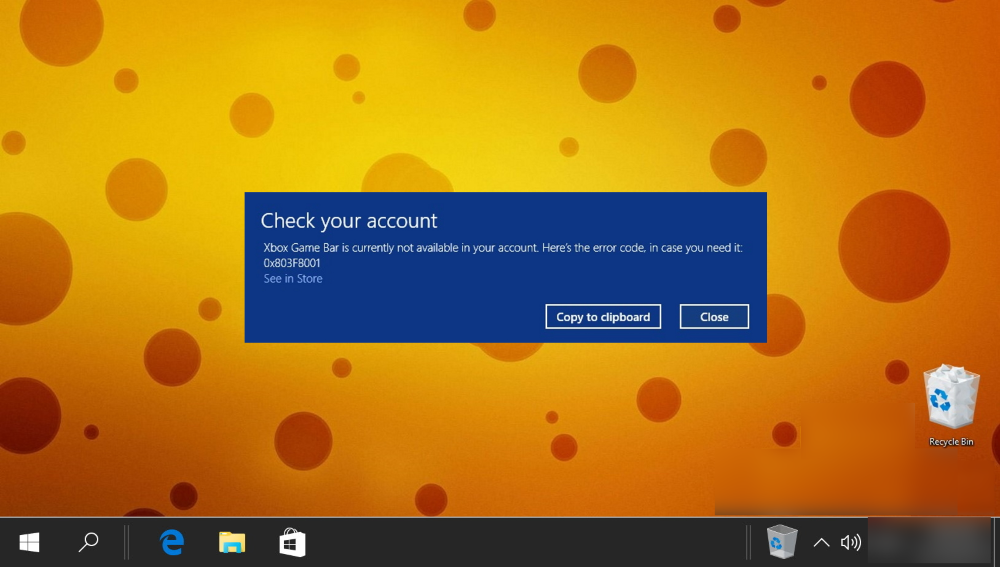Launch Microsoft Edge from taskbar
The image size is (1000, 567).
click(172, 542)
